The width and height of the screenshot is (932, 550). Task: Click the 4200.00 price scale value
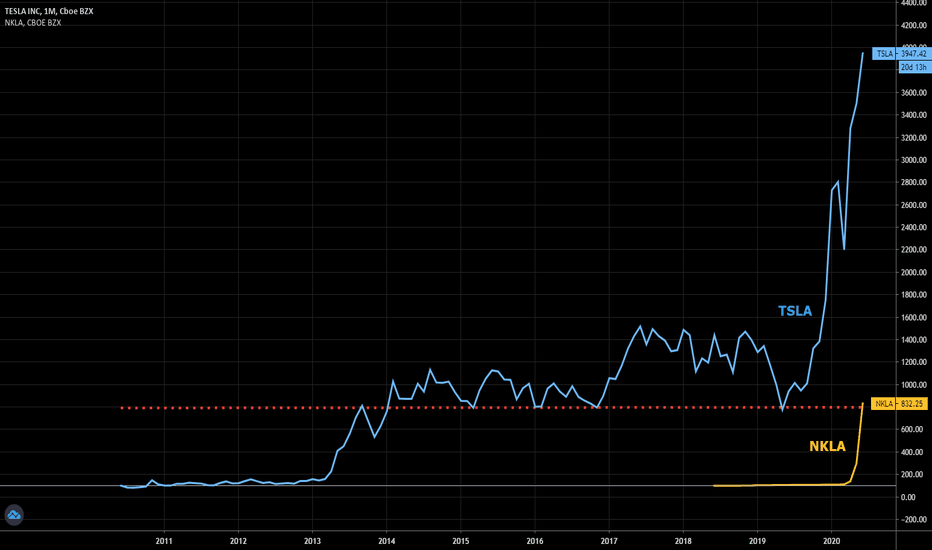tap(914, 26)
